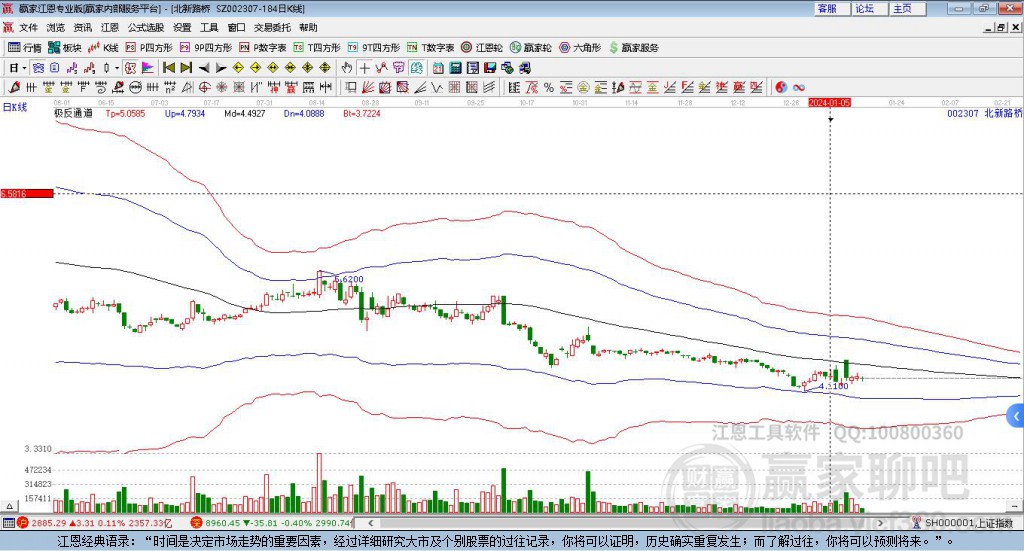Switch to the K线 chart view

pyautogui.click(x=103, y=48)
